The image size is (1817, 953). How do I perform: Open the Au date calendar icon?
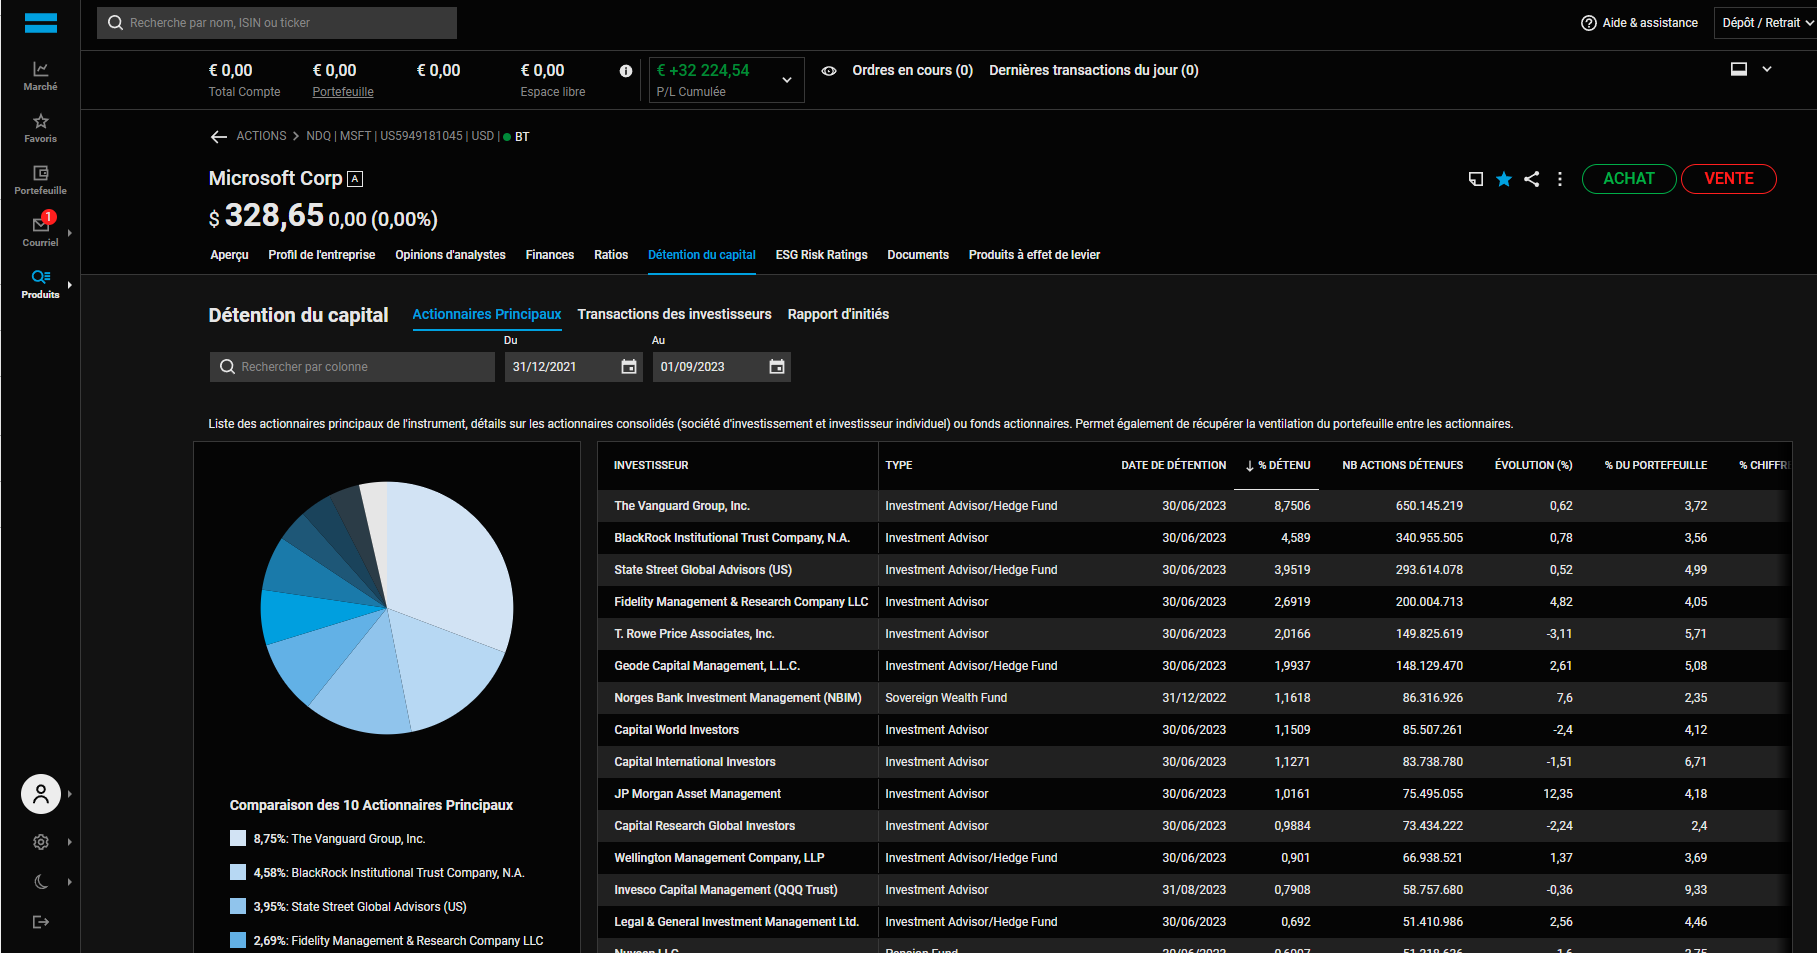click(x=777, y=367)
